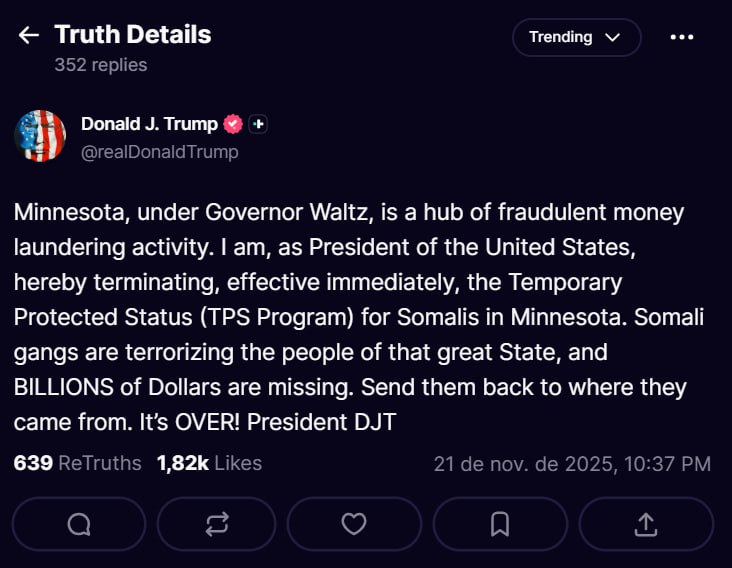This screenshot has height=568, width=732.
Task: View the 1,82k Likes list
Action: 209,463
